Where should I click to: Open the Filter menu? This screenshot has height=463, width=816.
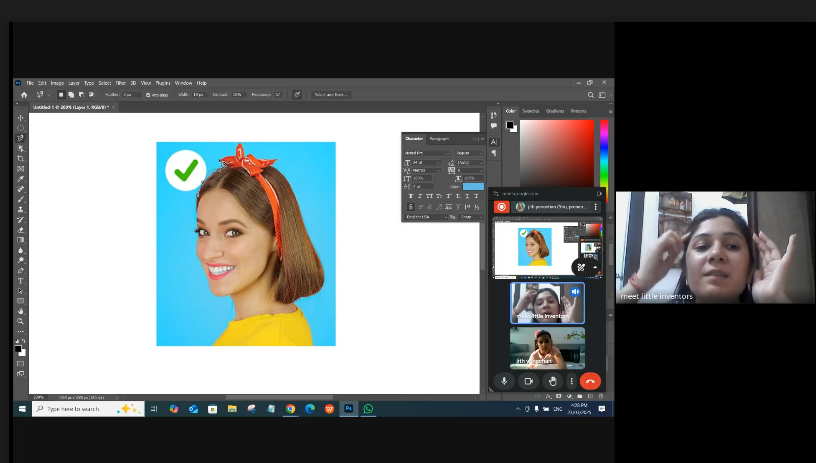(x=119, y=83)
